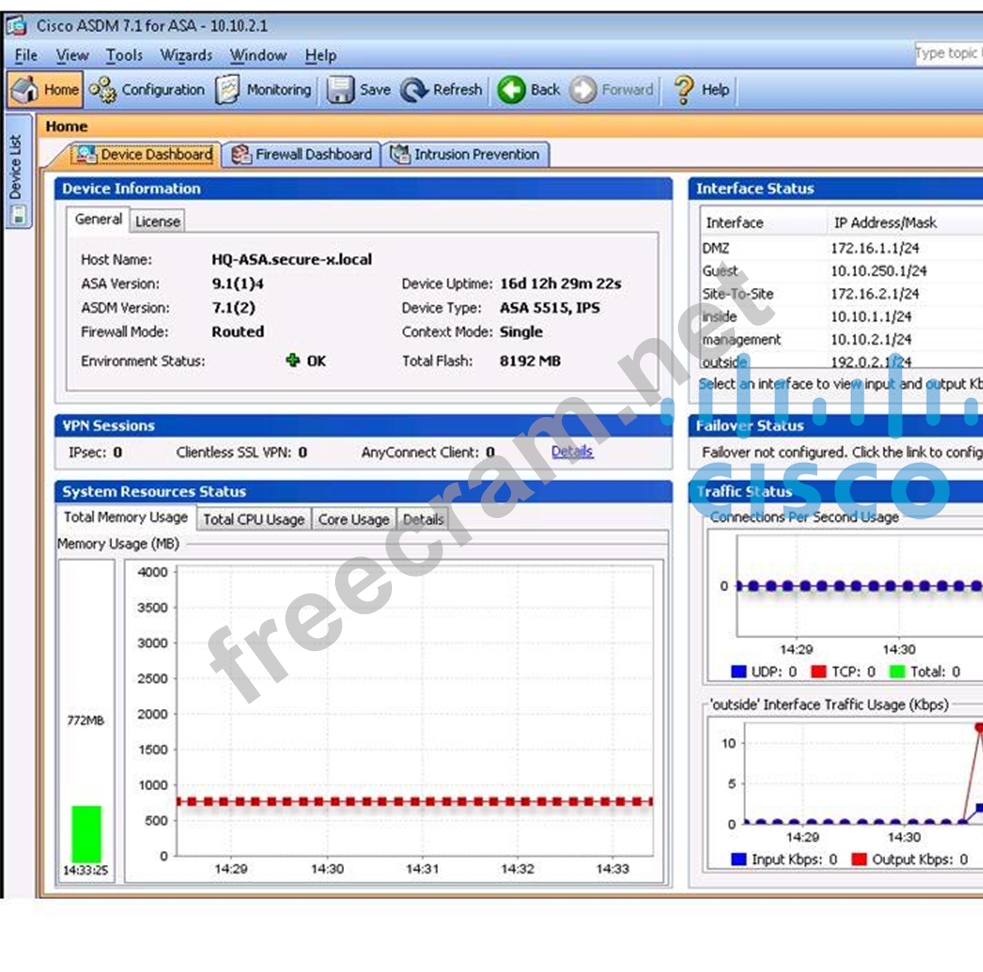Open Help question mark icon

684,90
